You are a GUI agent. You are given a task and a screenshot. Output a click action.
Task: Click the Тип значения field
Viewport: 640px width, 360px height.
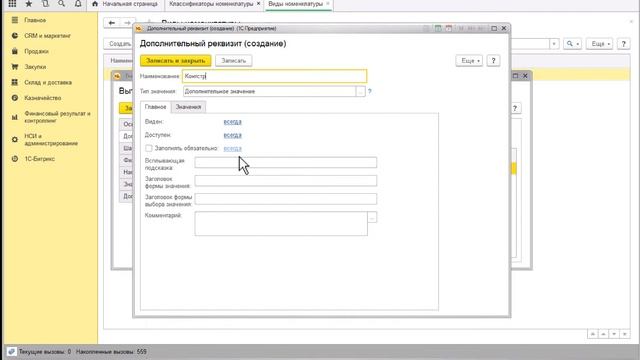click(269, 91)
